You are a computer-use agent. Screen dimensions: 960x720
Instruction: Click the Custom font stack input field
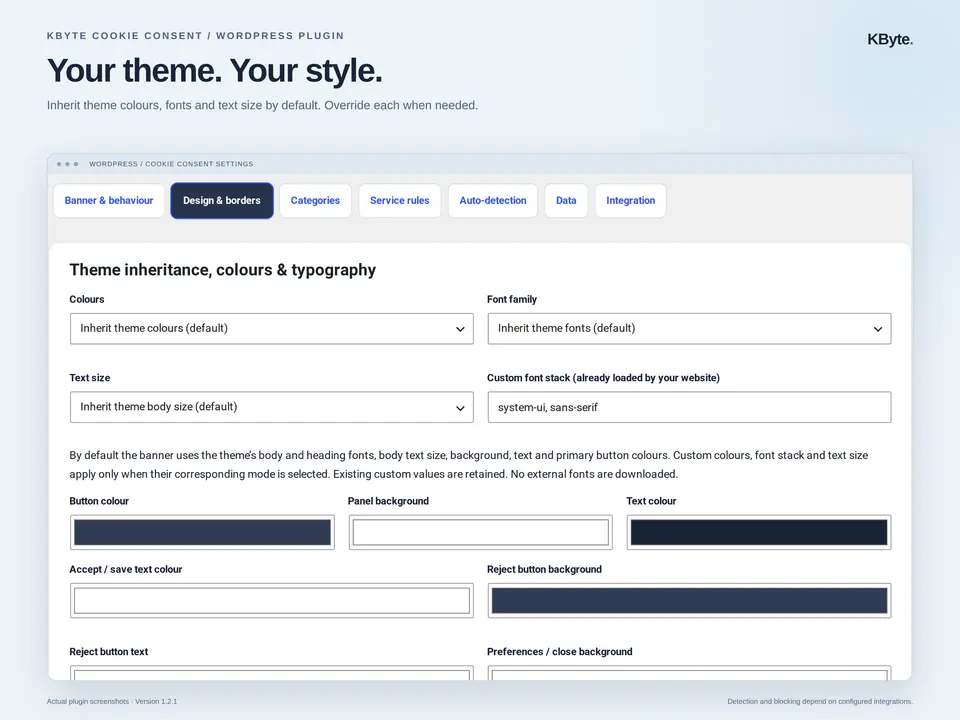click(x=689, y=407)
